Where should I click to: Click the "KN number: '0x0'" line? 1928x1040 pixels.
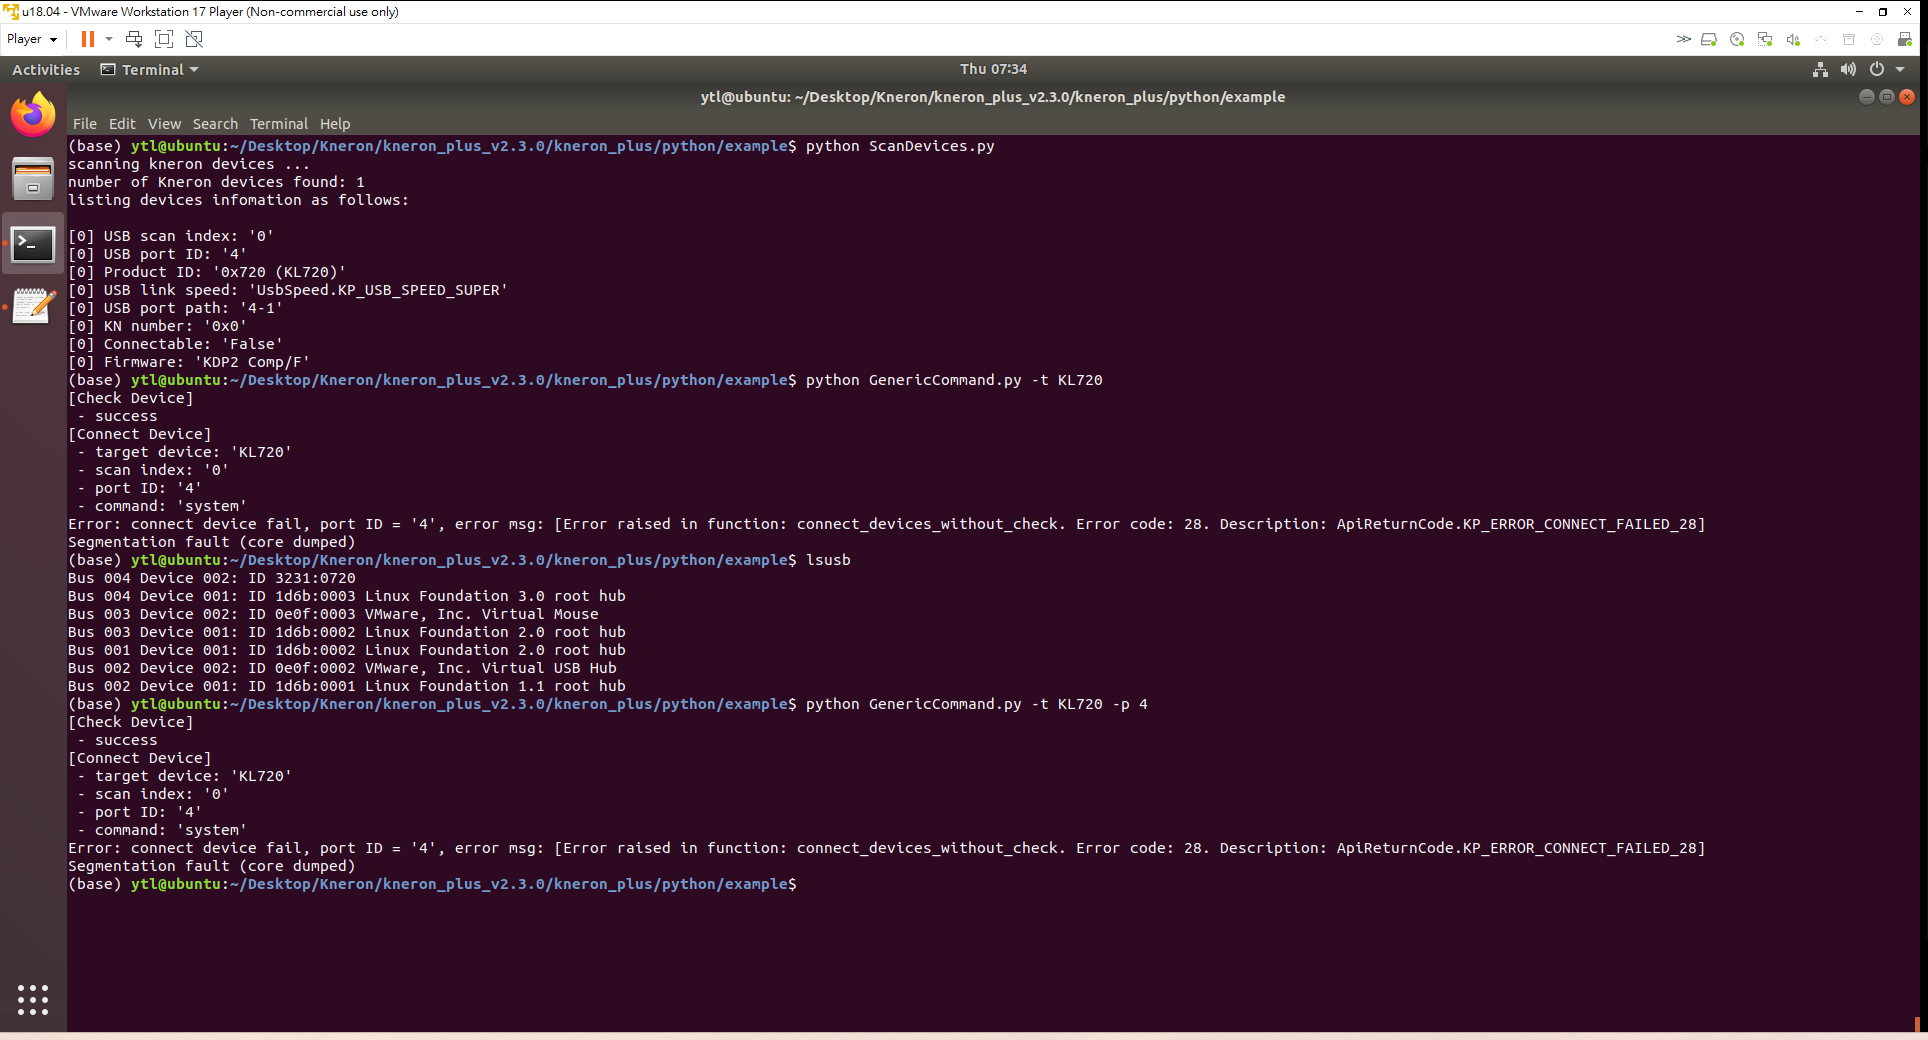click(x=157, y=326)
